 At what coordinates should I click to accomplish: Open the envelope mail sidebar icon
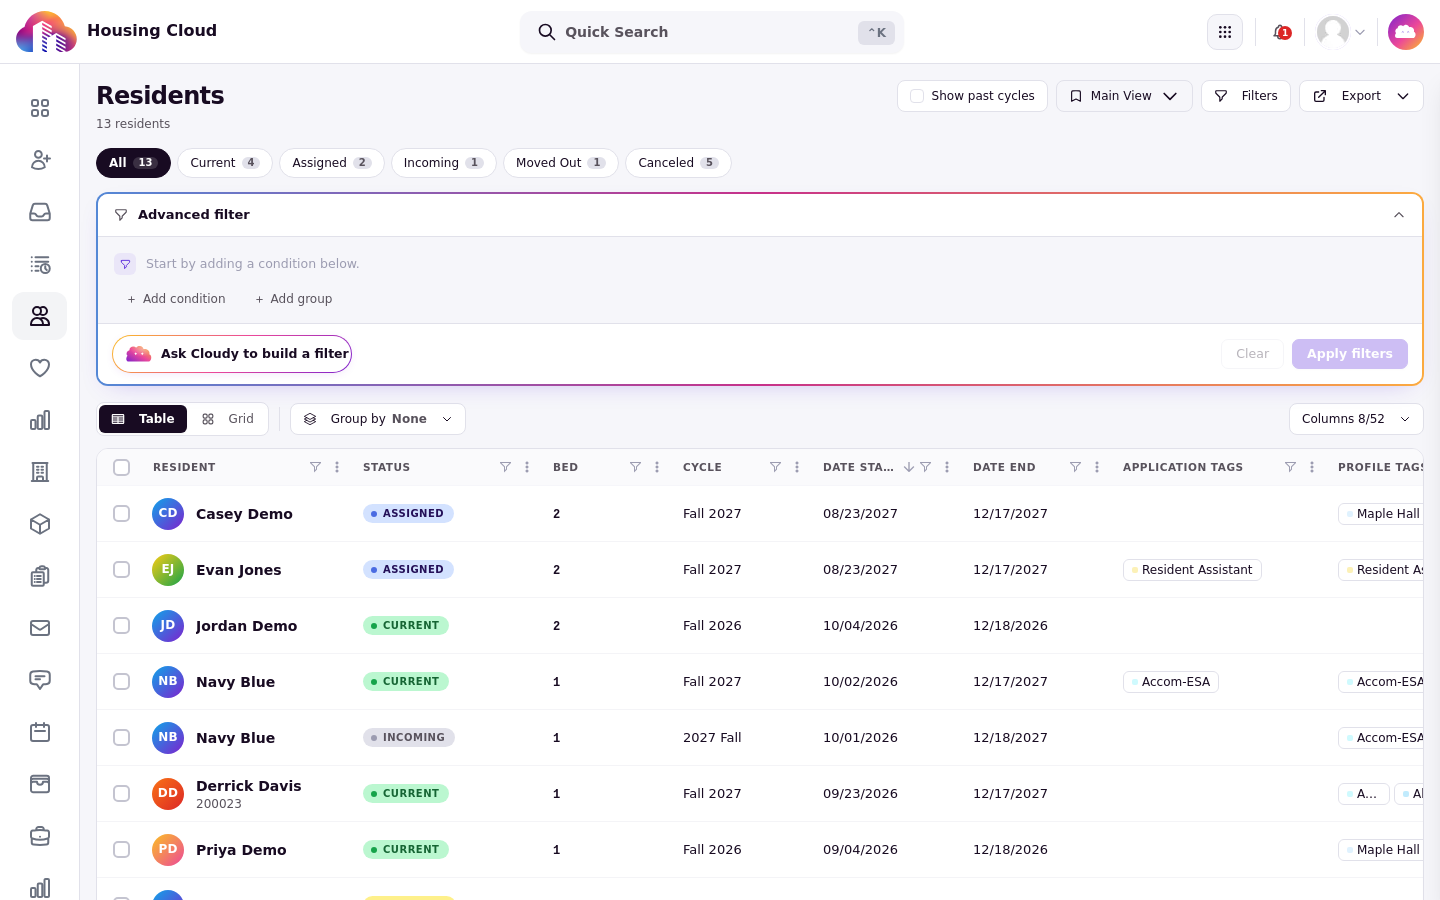40,628
